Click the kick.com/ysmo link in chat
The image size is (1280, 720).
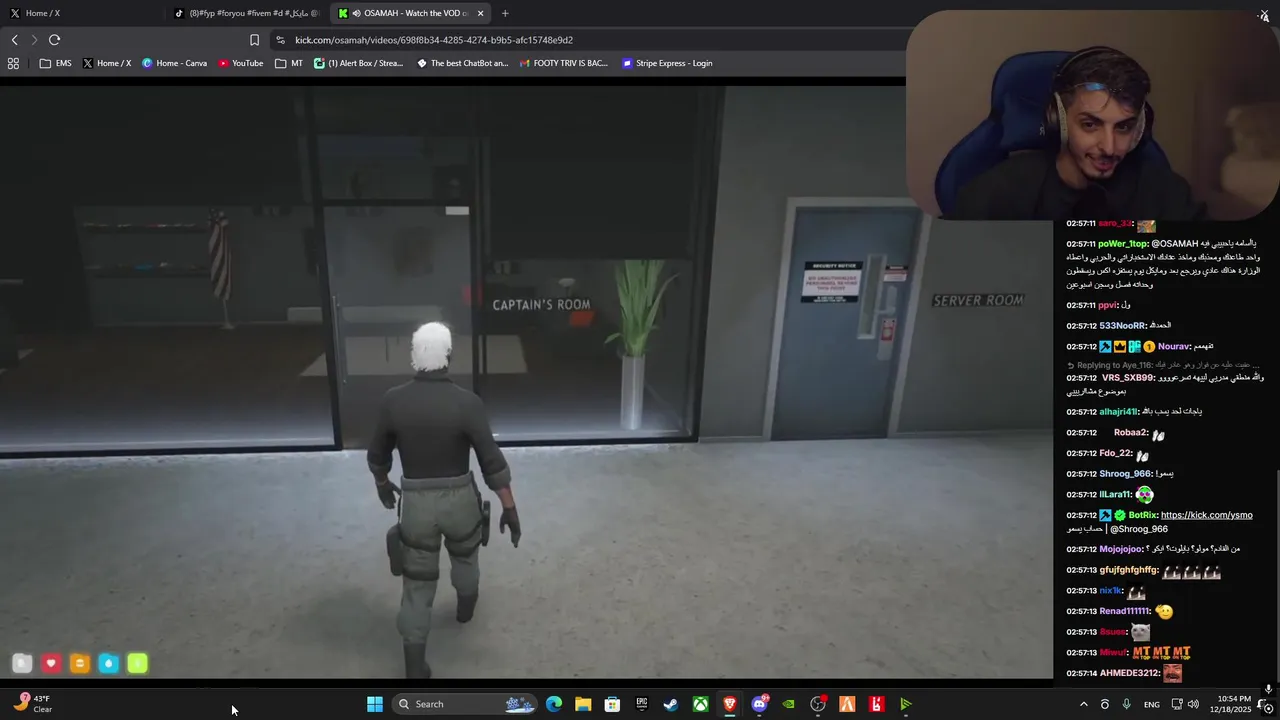(x=1206, y=515)
